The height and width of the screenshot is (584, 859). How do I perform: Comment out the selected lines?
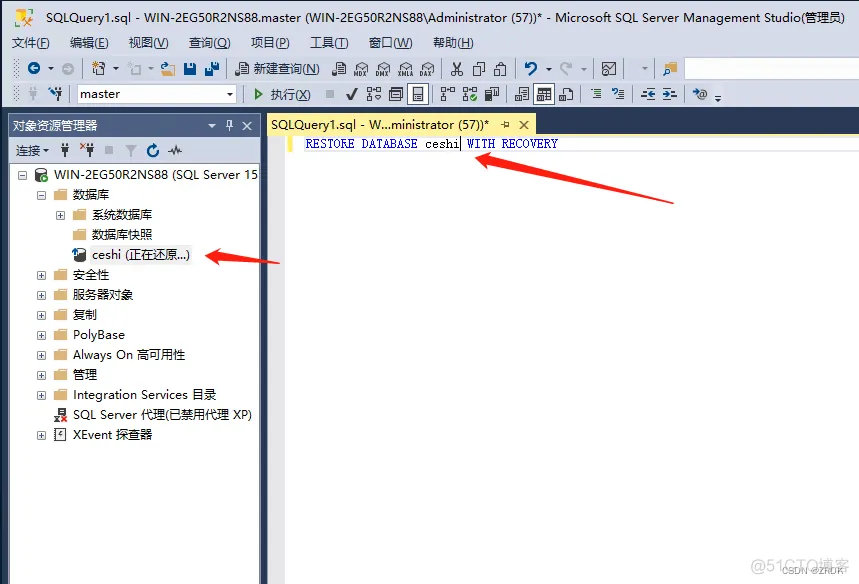tap(596, 94)
